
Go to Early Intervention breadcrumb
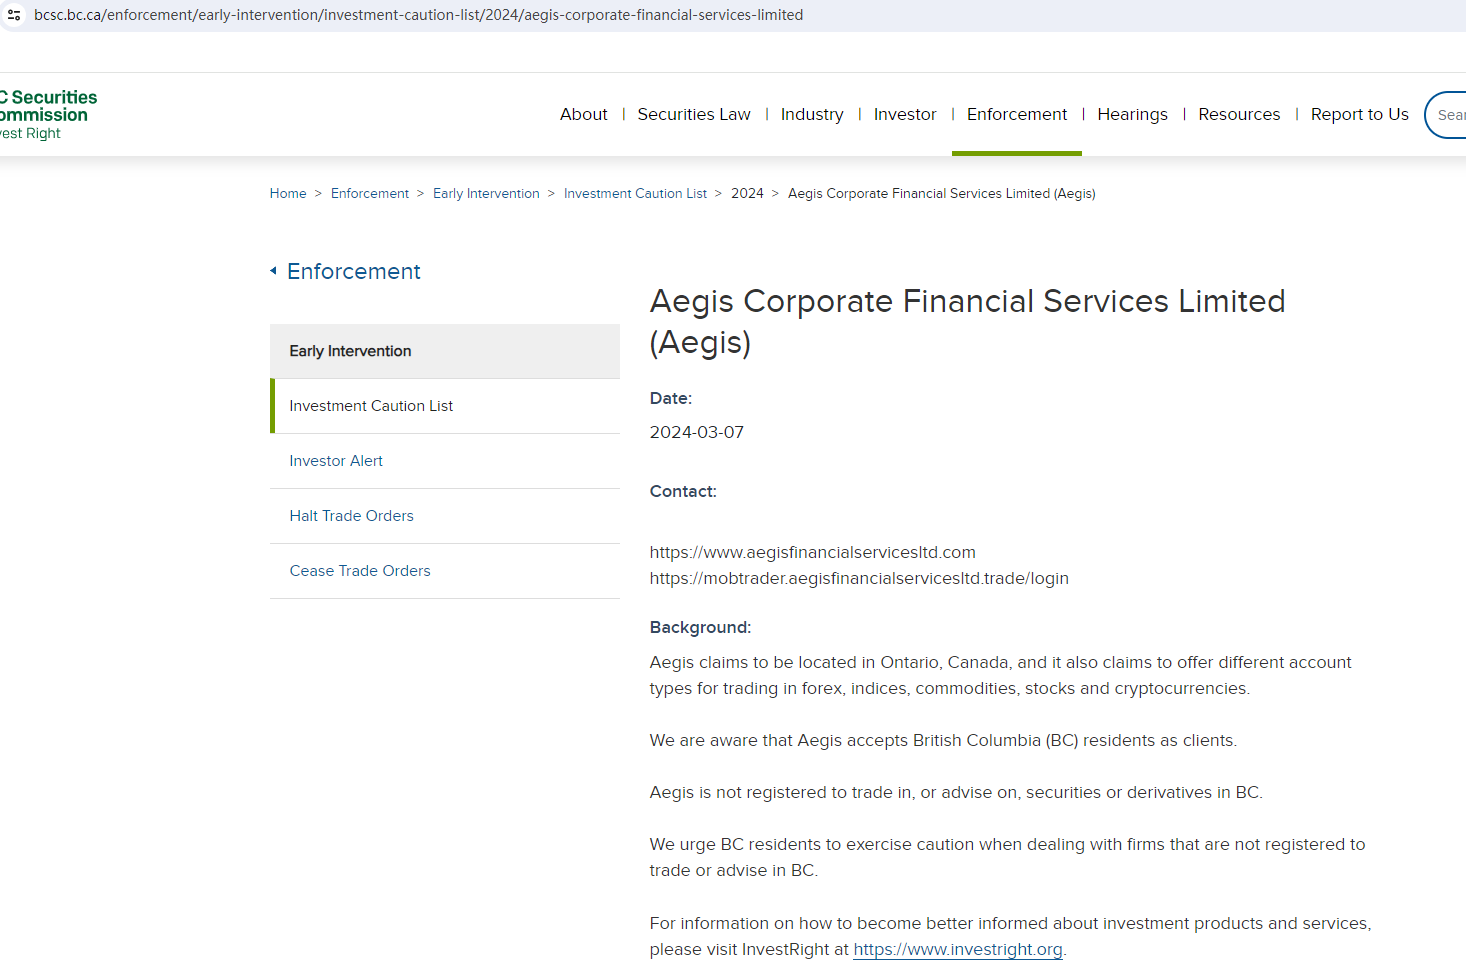coord(486,194)
